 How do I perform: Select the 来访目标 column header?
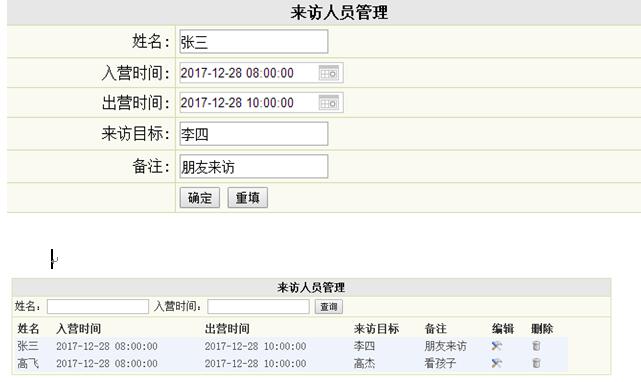(377, 329)
